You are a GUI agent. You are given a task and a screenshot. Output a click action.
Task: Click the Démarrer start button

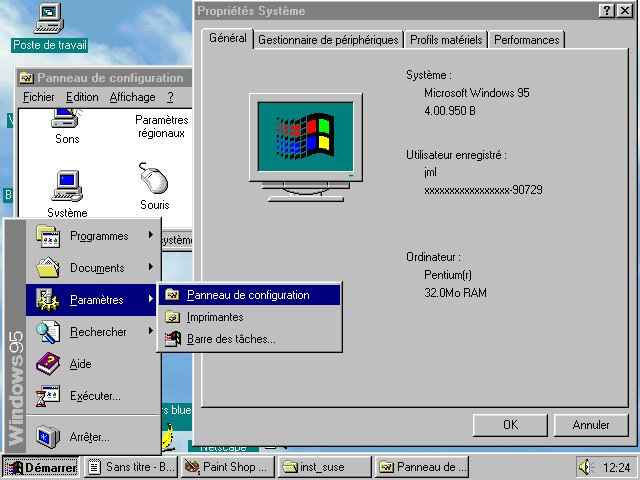point(41,467)
